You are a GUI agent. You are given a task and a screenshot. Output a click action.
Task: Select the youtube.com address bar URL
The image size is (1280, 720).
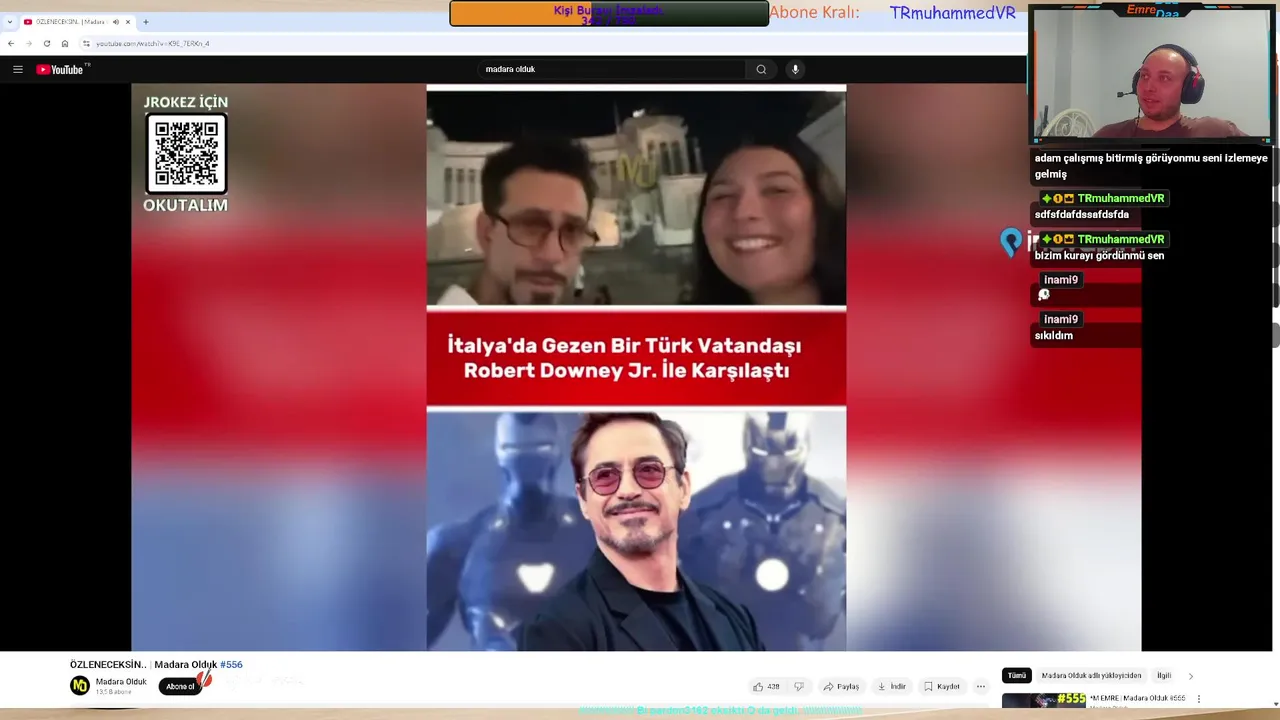coord(153,43)
